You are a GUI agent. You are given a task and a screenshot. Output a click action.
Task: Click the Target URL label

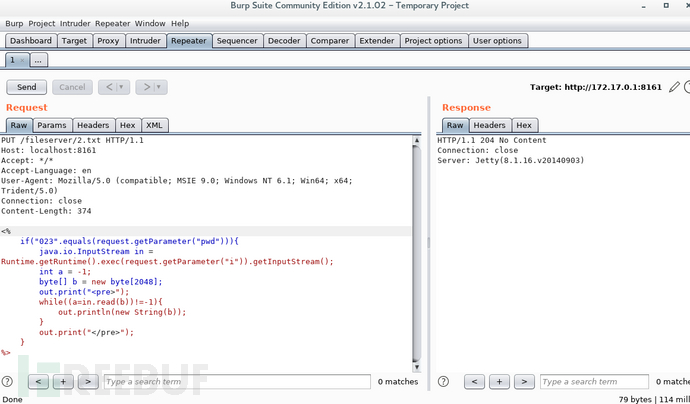[595, 87]
